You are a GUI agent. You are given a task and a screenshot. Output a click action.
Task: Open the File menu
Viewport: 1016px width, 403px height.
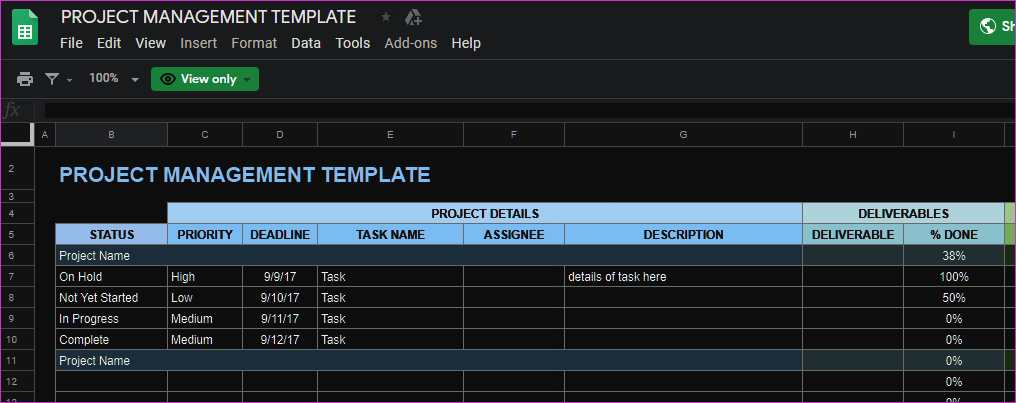pyautogui.click(x=71, y=43)
